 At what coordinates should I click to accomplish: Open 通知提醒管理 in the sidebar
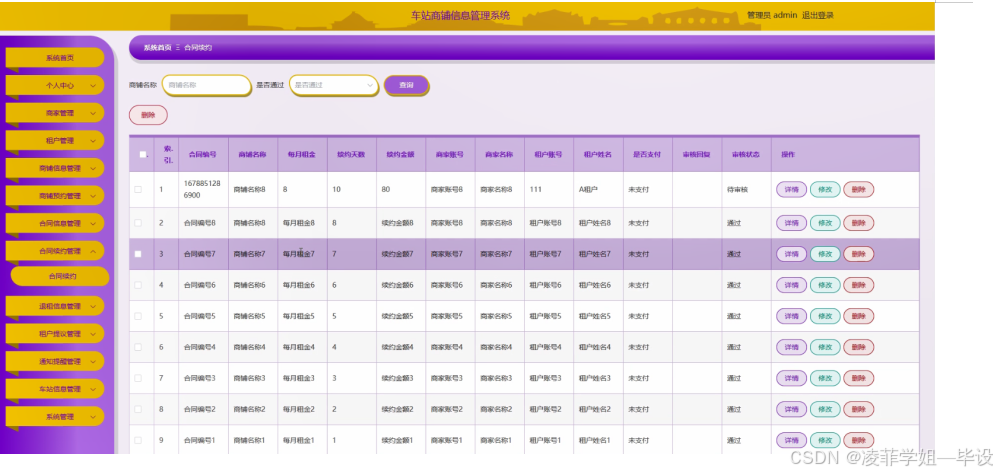pyautogui.click(x=55, y=361)
